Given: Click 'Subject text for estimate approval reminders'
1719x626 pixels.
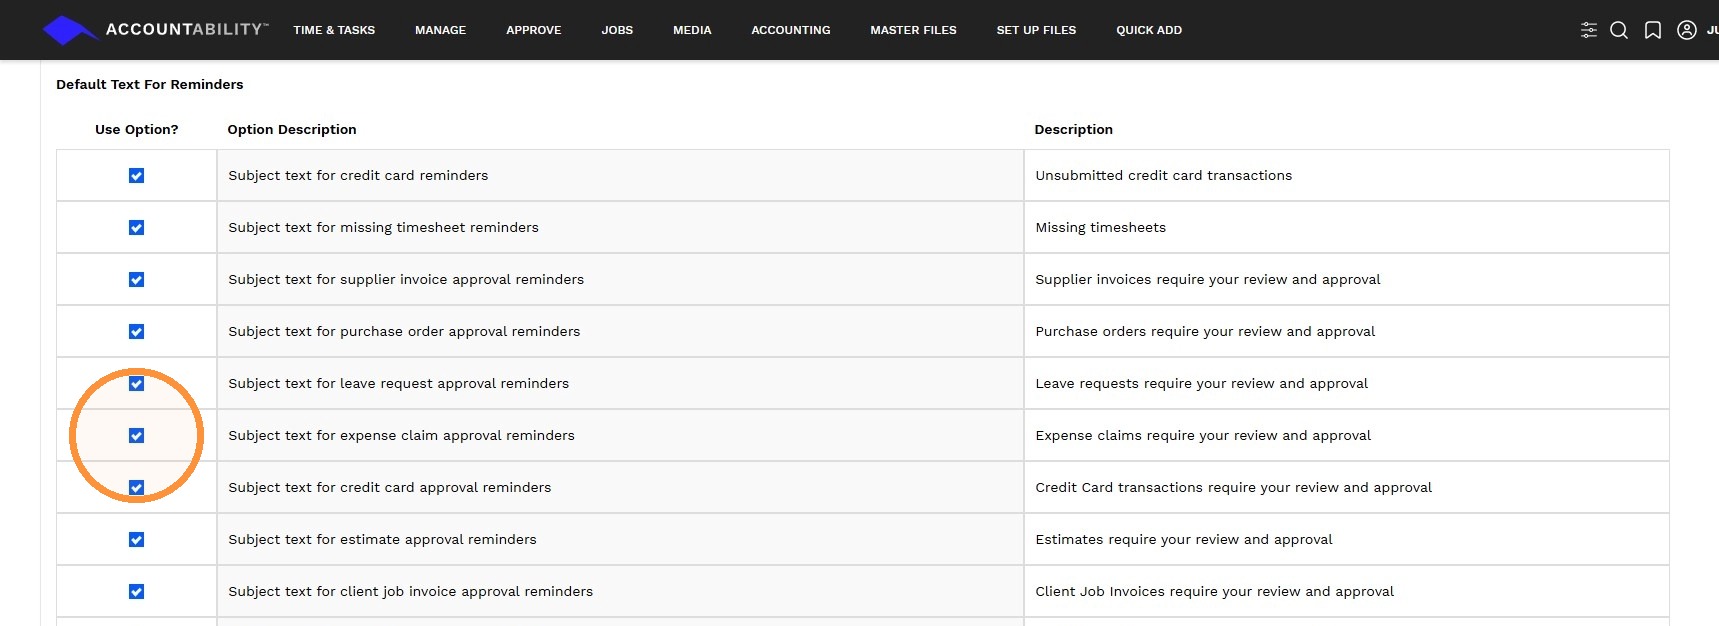Looking at the screenshot, I should (x=382, y=540).
